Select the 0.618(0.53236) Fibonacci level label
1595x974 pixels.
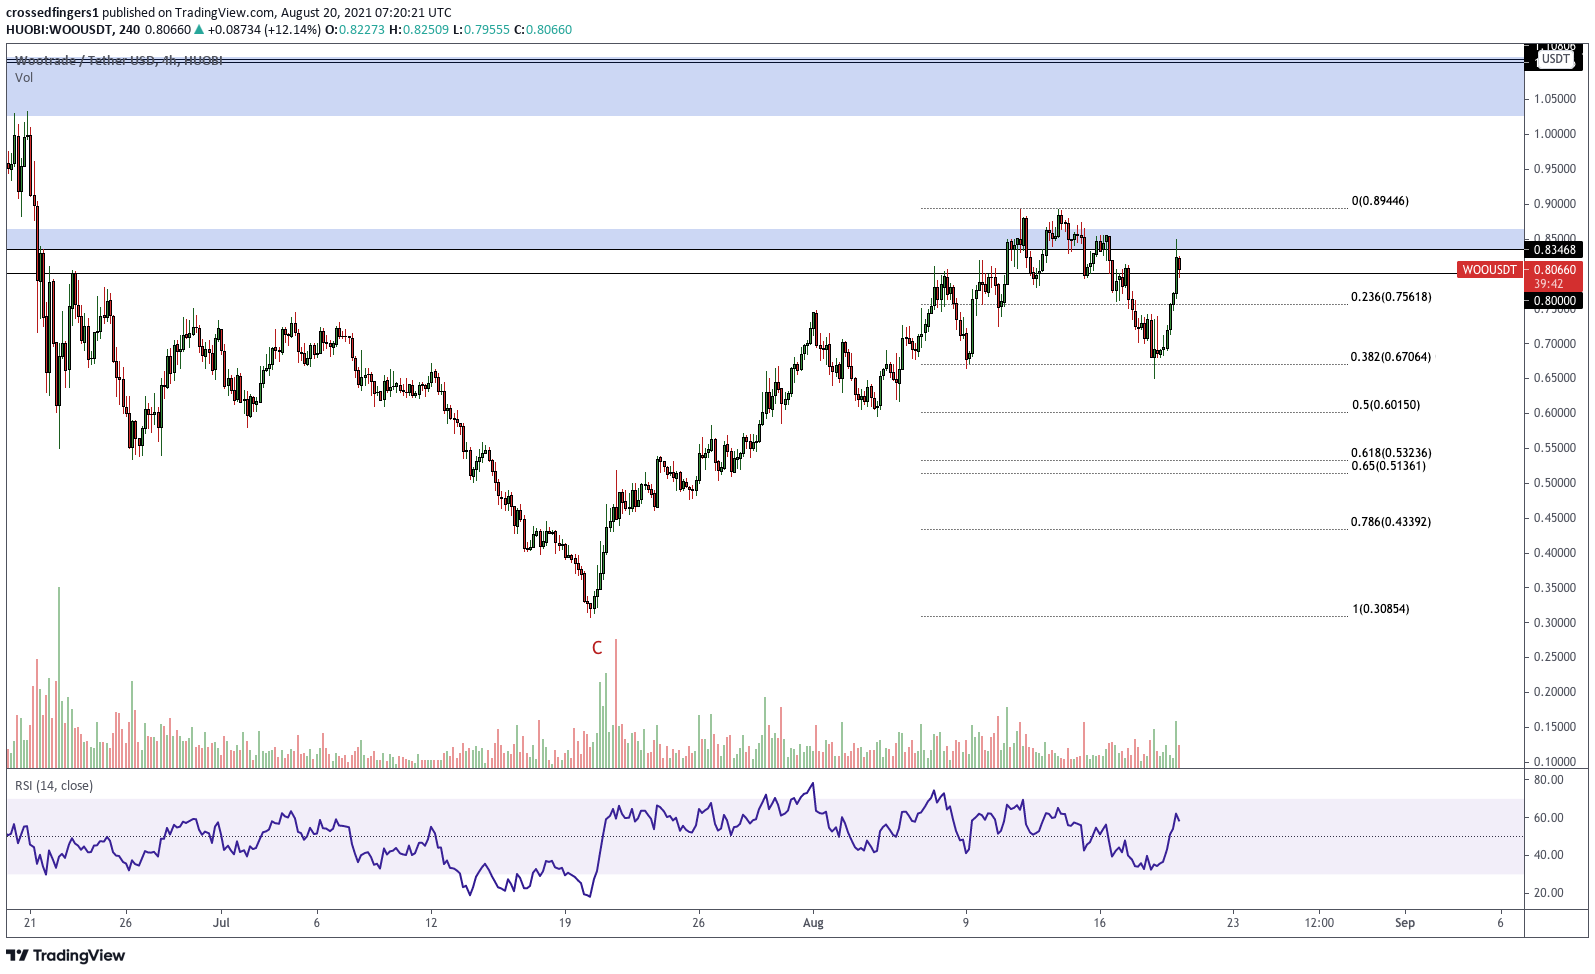[x=1391, y=453]
